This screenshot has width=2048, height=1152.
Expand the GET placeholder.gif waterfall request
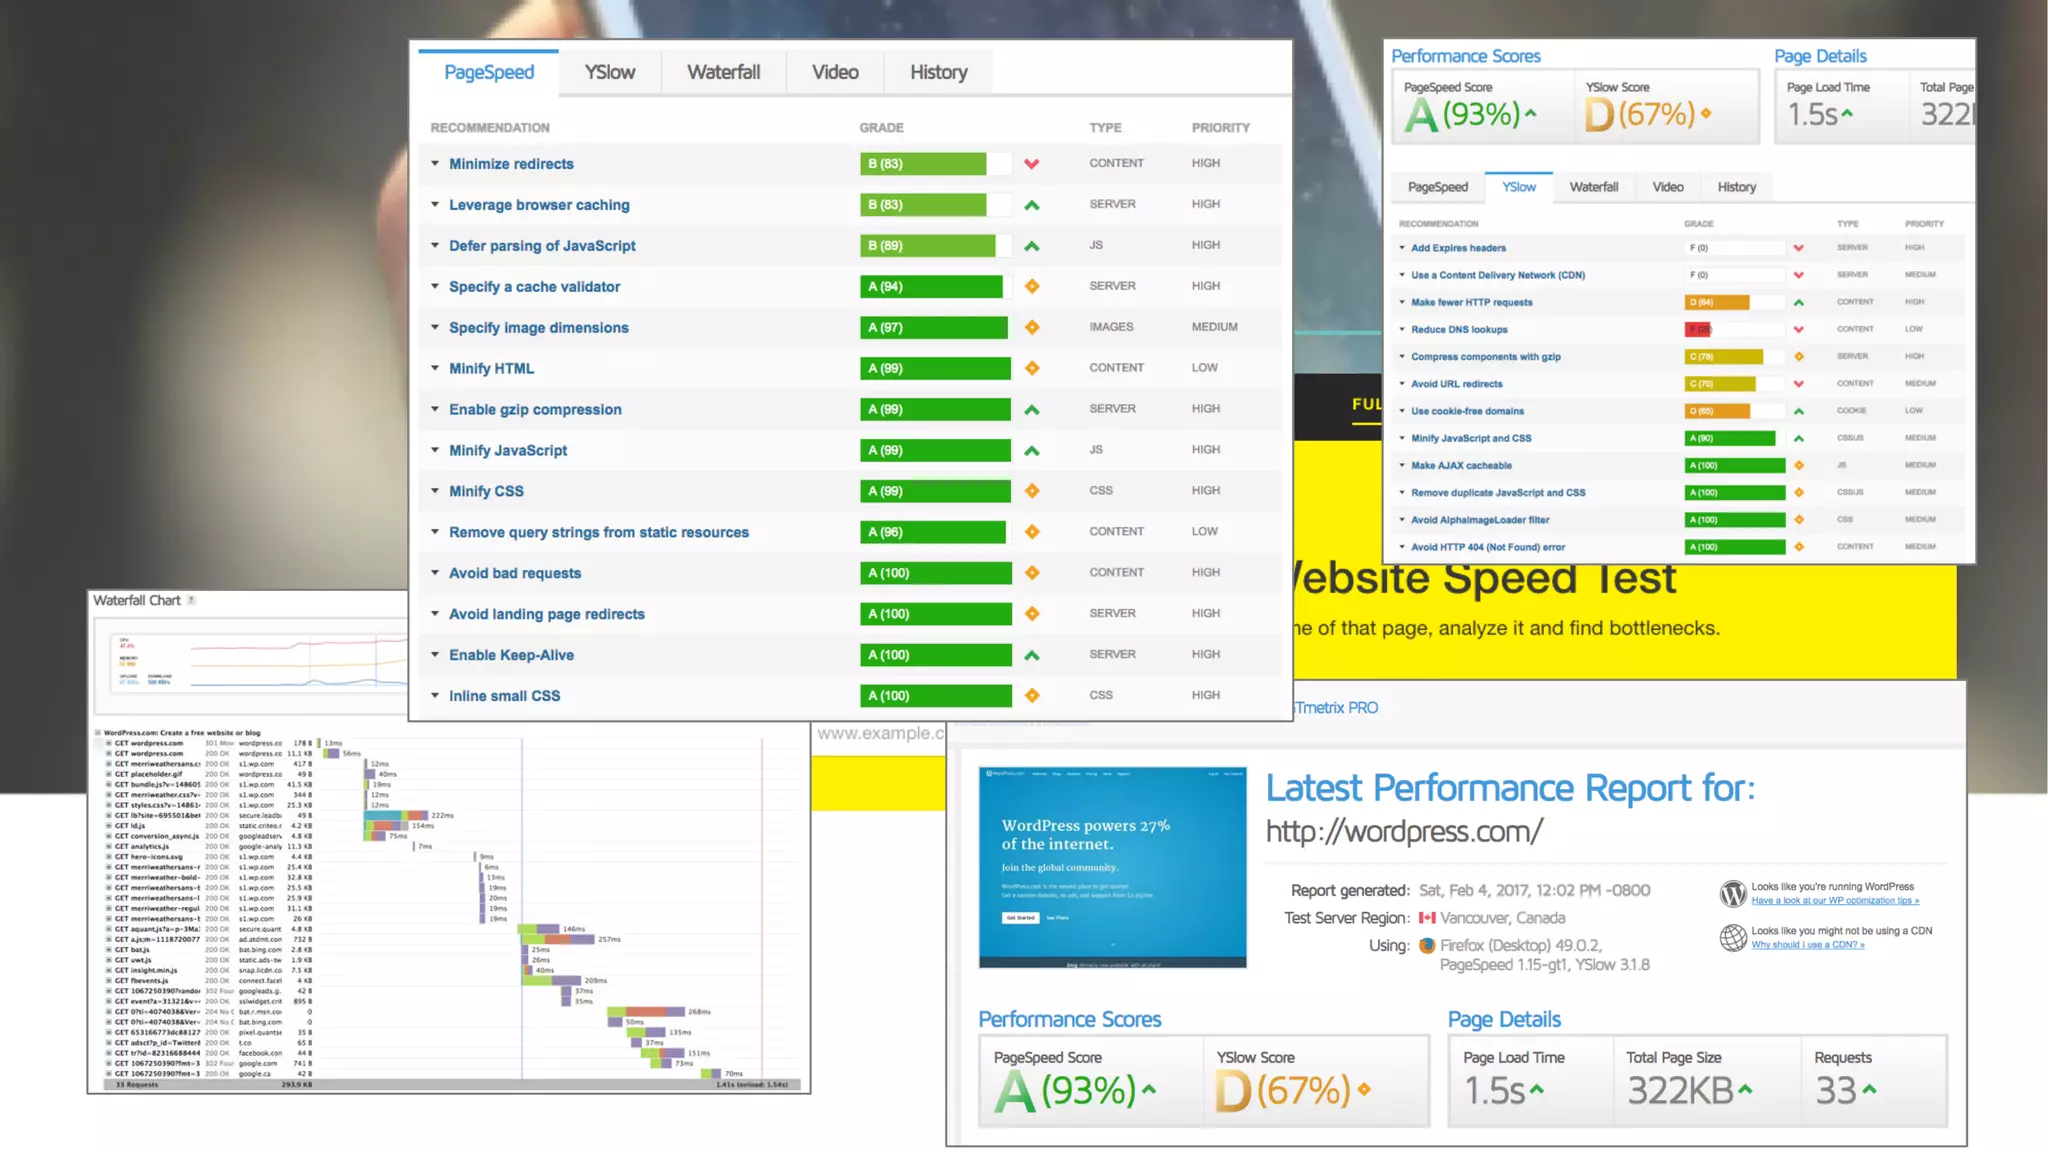(108, 774)
